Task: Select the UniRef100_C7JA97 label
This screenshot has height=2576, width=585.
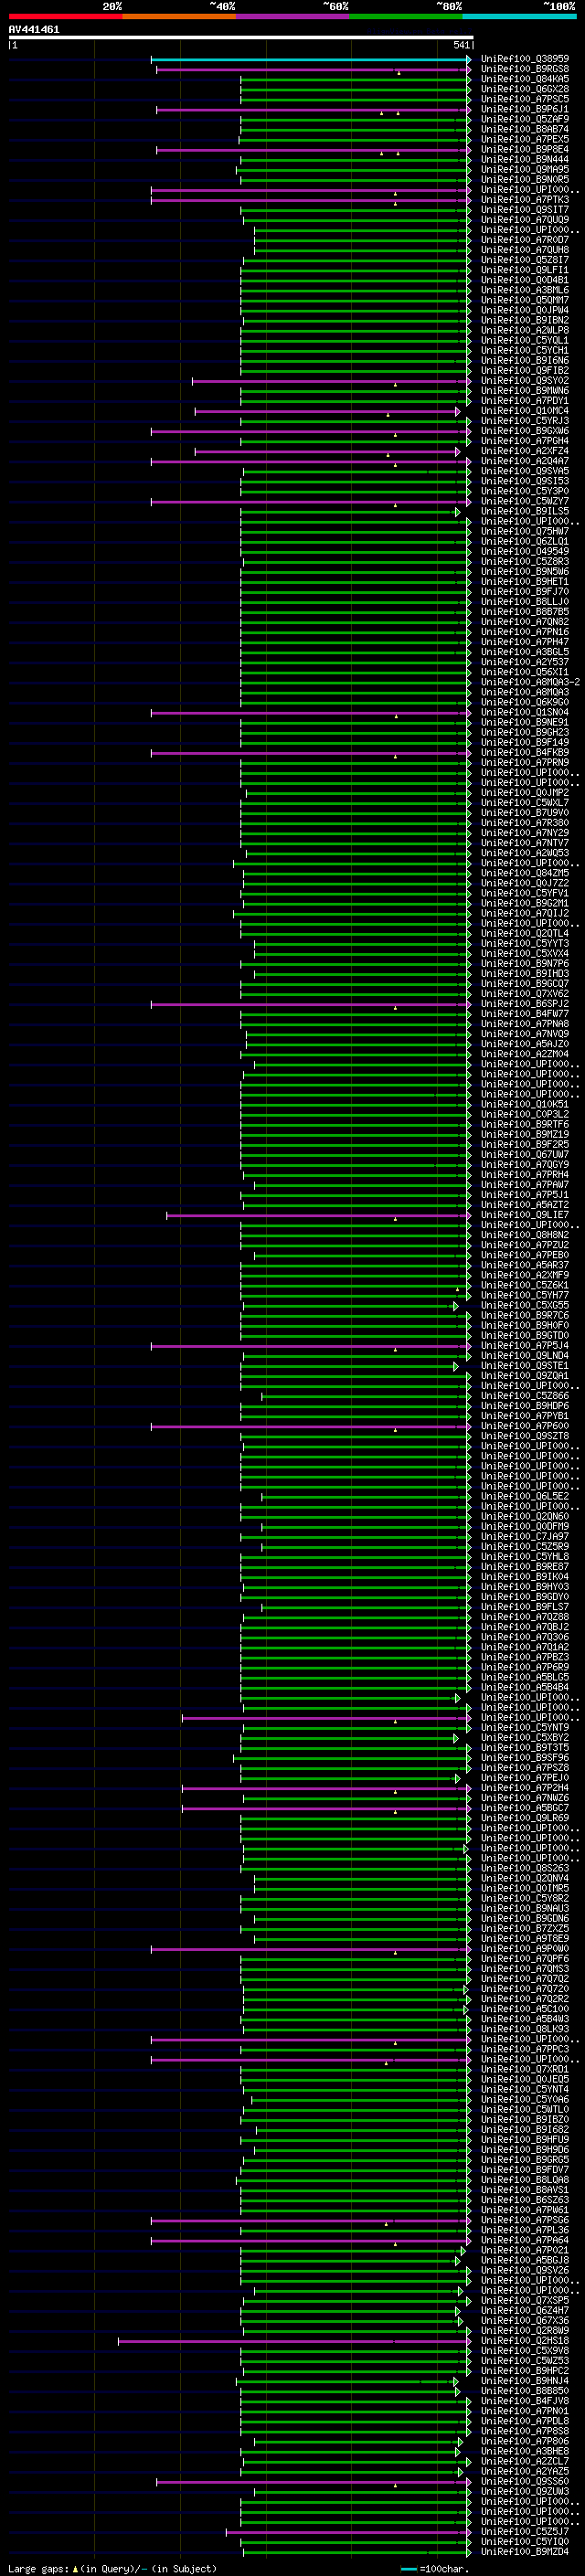Action: click(x=525, y=1536)
